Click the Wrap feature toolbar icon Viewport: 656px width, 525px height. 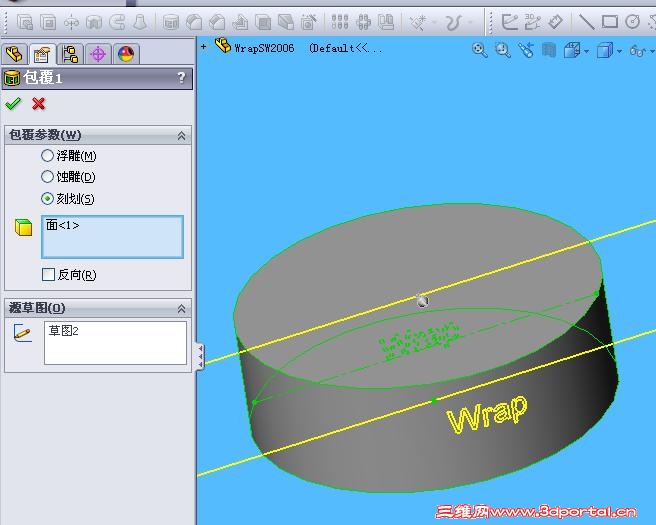click(x=171, y=22)
